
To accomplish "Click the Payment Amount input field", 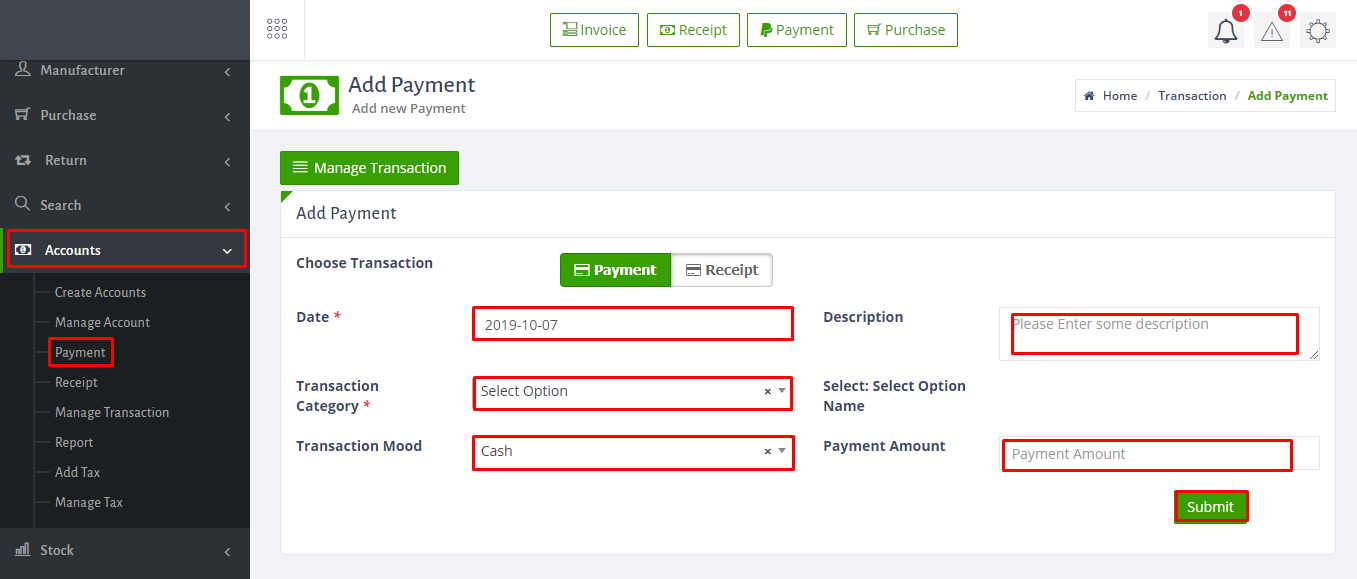I will point(1146,454).
